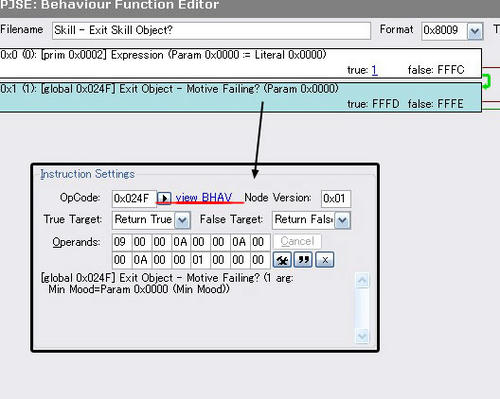Open the True Target dropdown
500x399 pixels.
pyautogui.click(x=183, y=220)
